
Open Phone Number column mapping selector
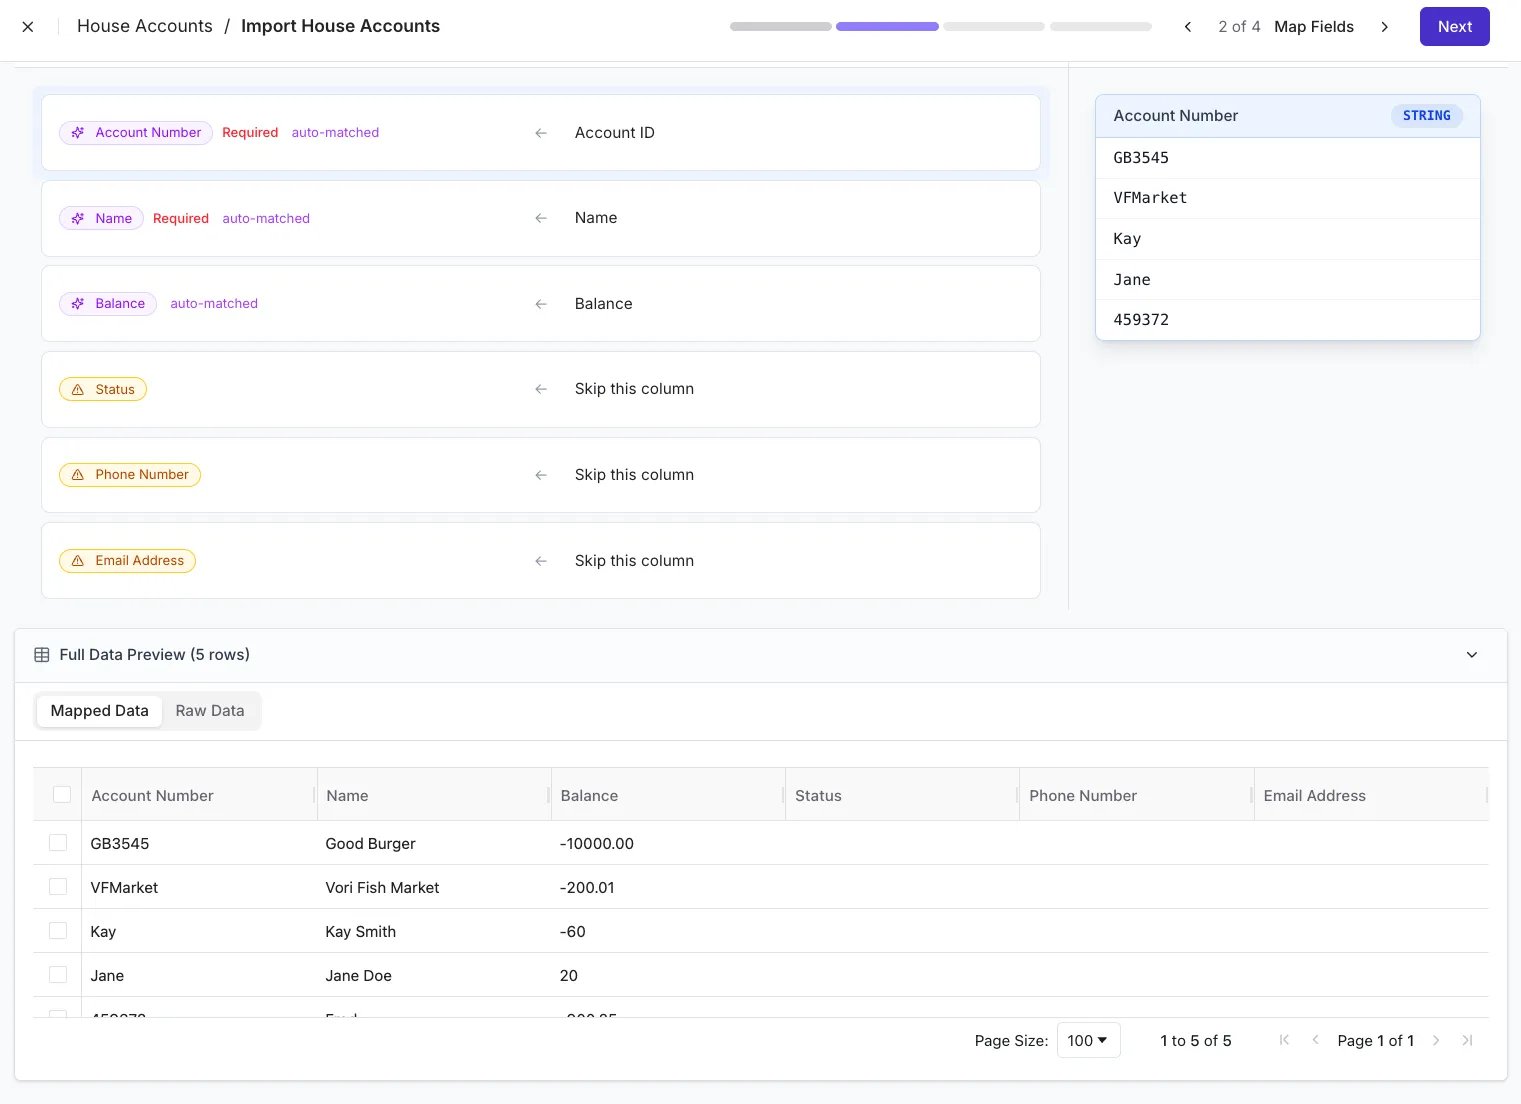(x=634, y=475)
